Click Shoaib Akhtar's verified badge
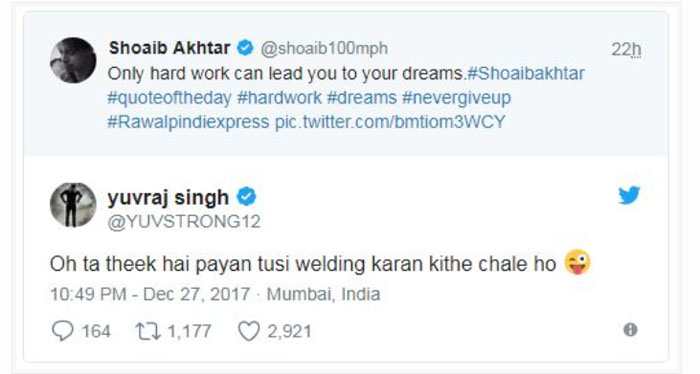 245,48
